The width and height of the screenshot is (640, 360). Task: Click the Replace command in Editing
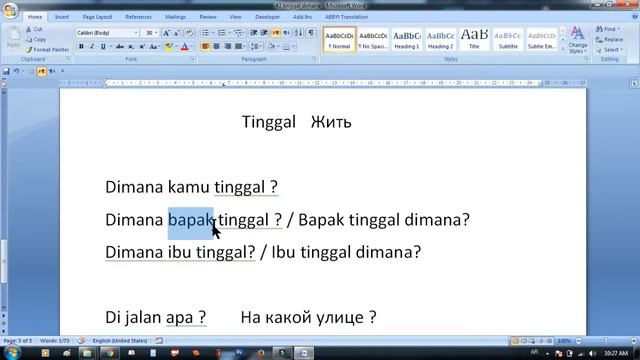pos(609,40)
